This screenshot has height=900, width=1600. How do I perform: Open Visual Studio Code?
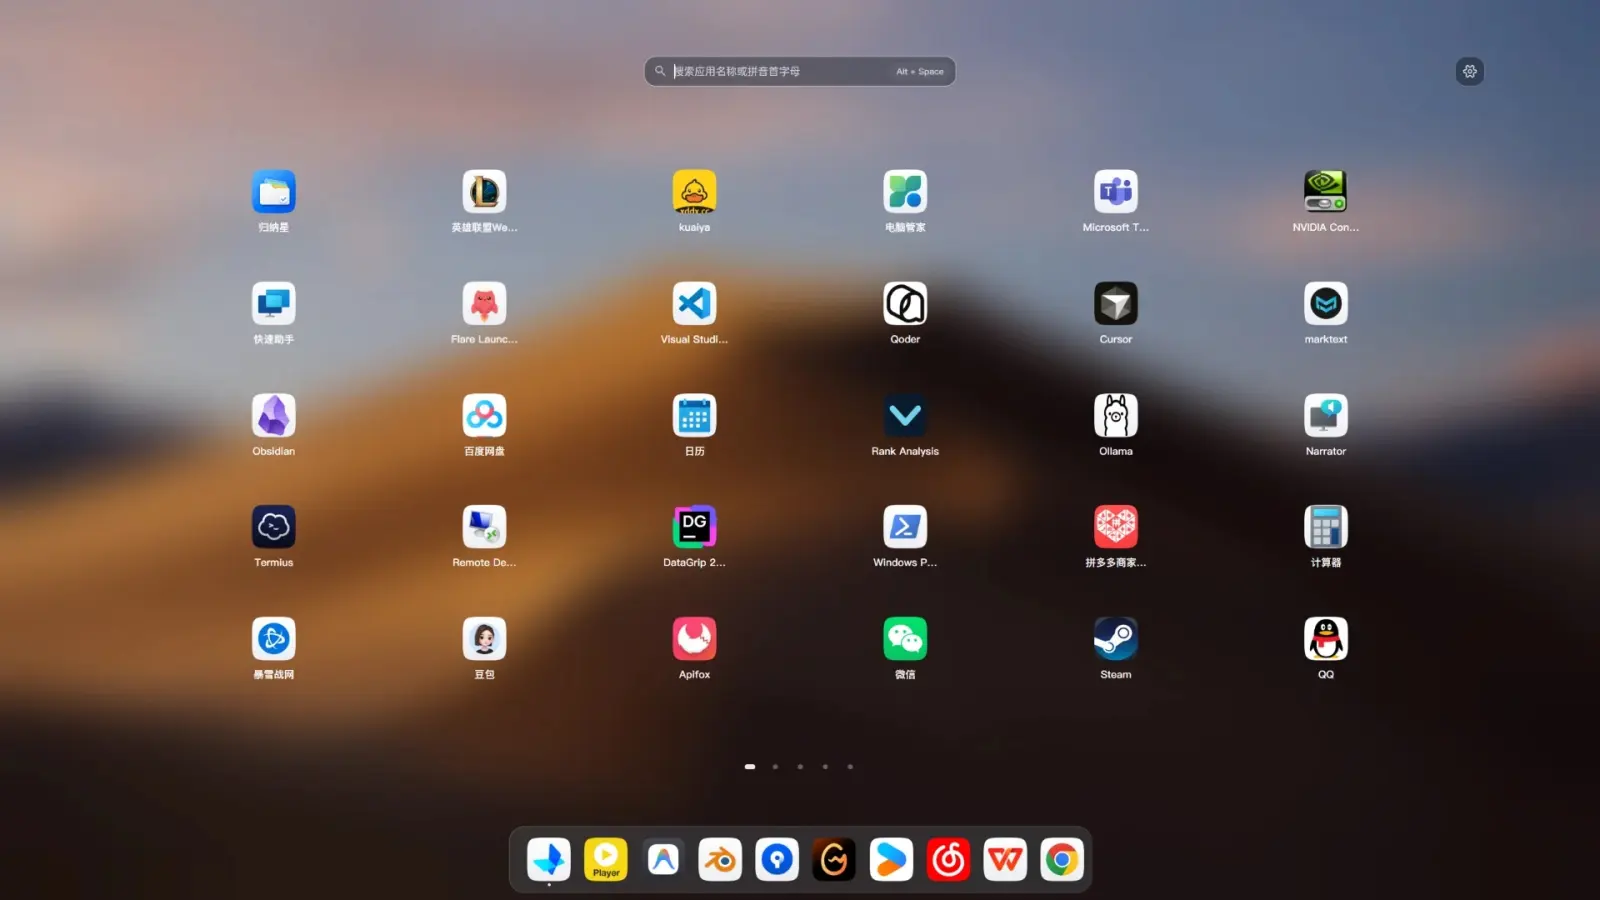694,304
